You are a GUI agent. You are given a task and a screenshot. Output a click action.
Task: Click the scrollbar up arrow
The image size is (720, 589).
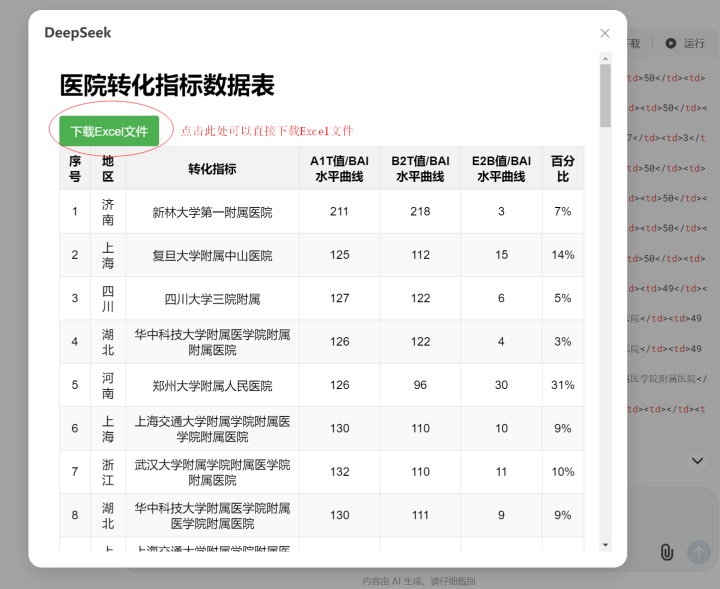605,59
